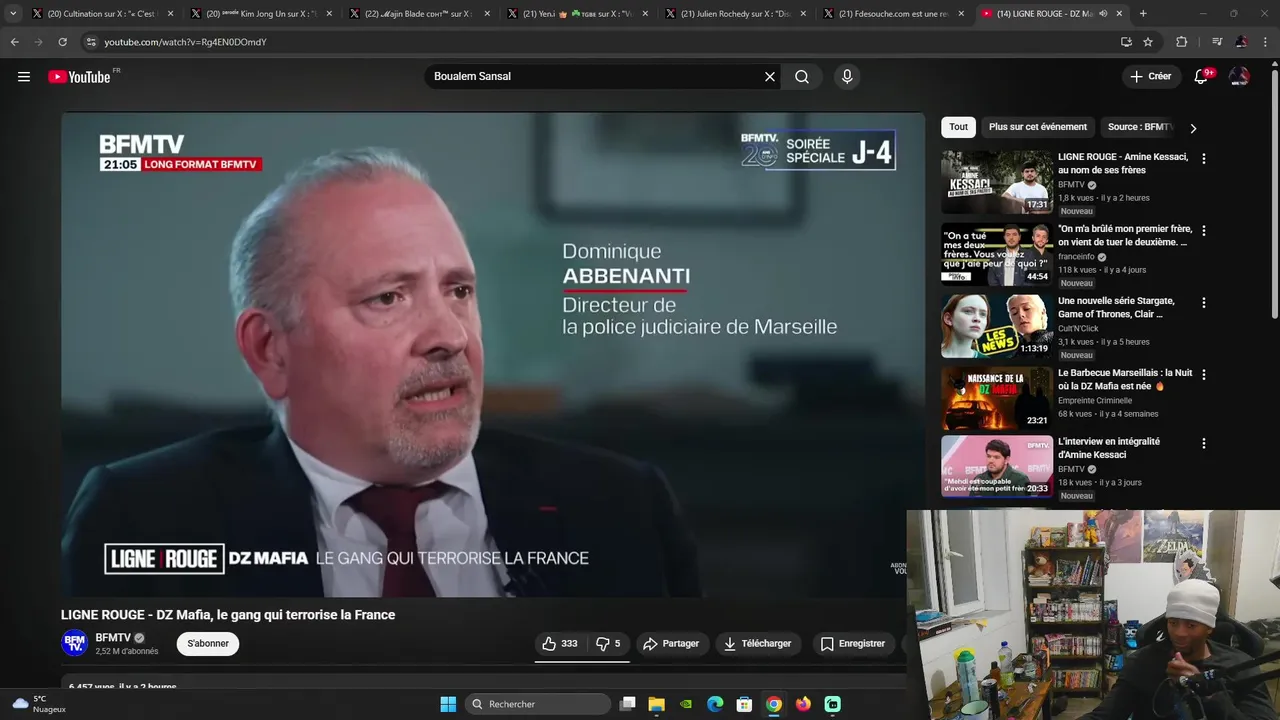Viewport: 1280px width, 720px height.
Task: Click the main video player frame
Action: click(493, 355)
